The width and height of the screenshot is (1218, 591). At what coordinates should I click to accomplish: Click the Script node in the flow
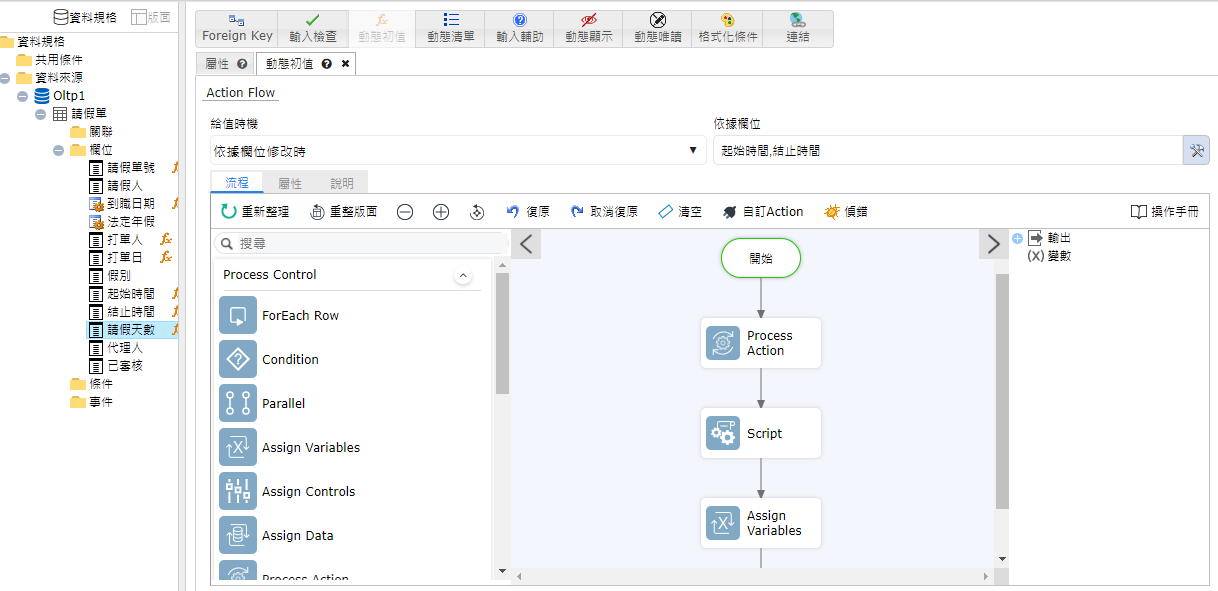click(760, 433)
